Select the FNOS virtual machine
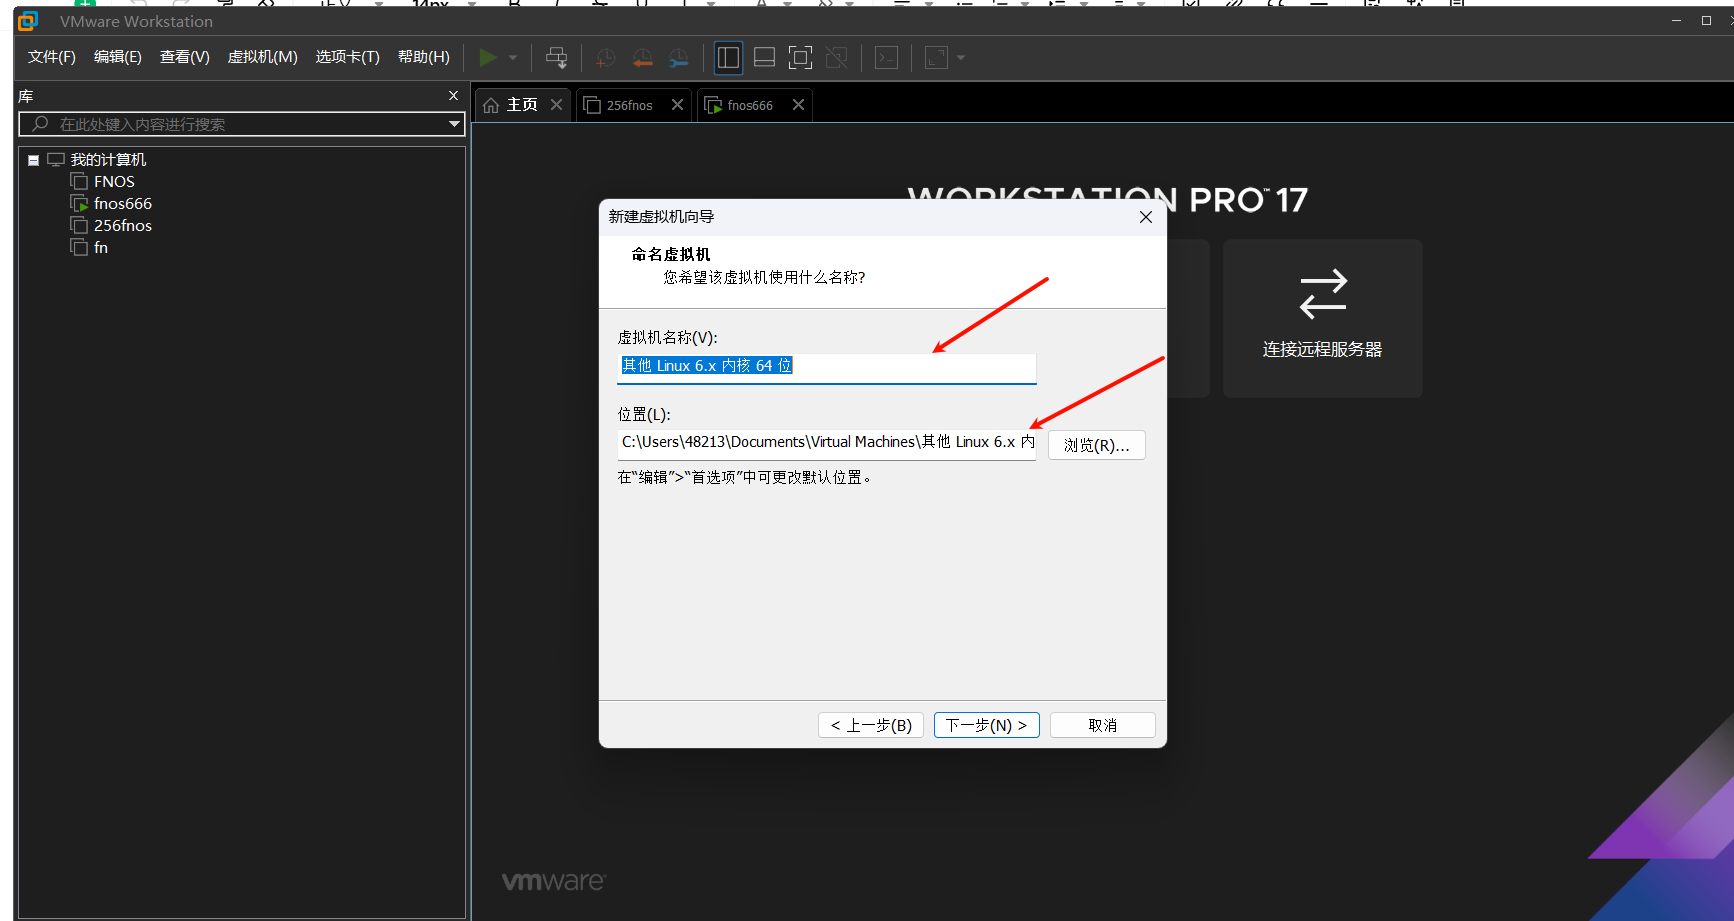Screen dimensions: 1734x921 pyautogui.click(x=114, y=182)
